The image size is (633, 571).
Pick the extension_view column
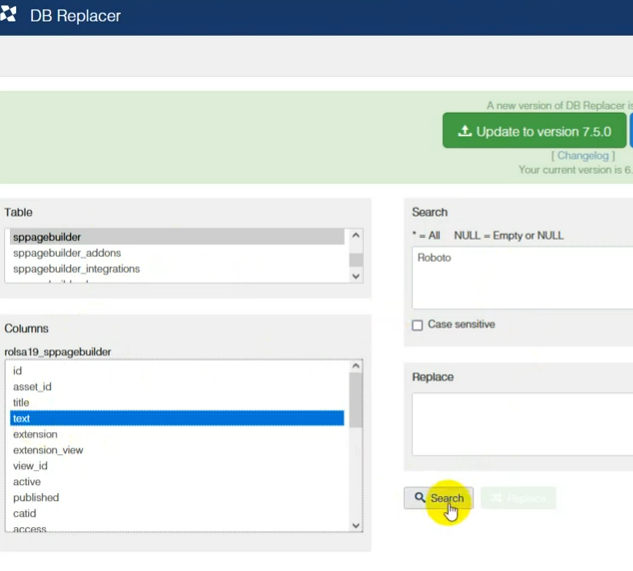tap(48, 450)
